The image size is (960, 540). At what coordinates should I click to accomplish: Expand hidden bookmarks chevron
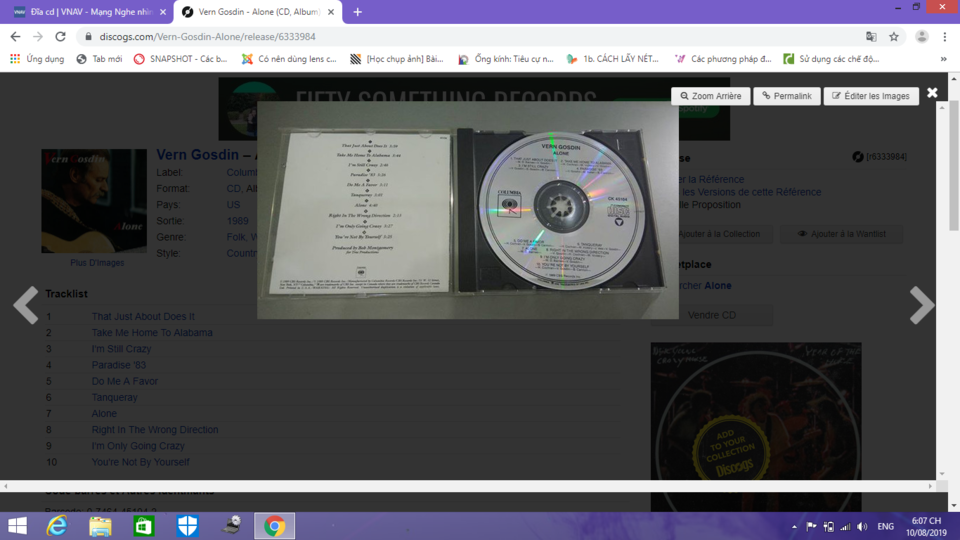tap(943, 59)
